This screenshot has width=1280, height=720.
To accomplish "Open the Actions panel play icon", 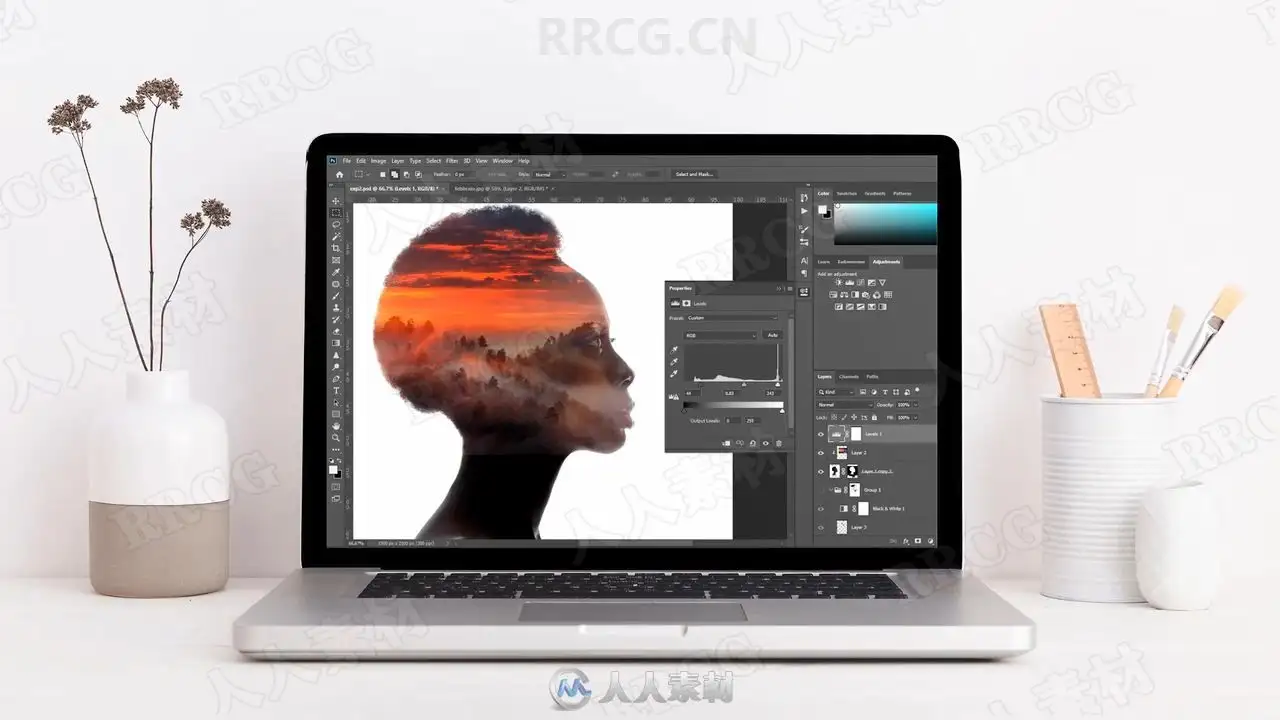I will pos(804,211).
